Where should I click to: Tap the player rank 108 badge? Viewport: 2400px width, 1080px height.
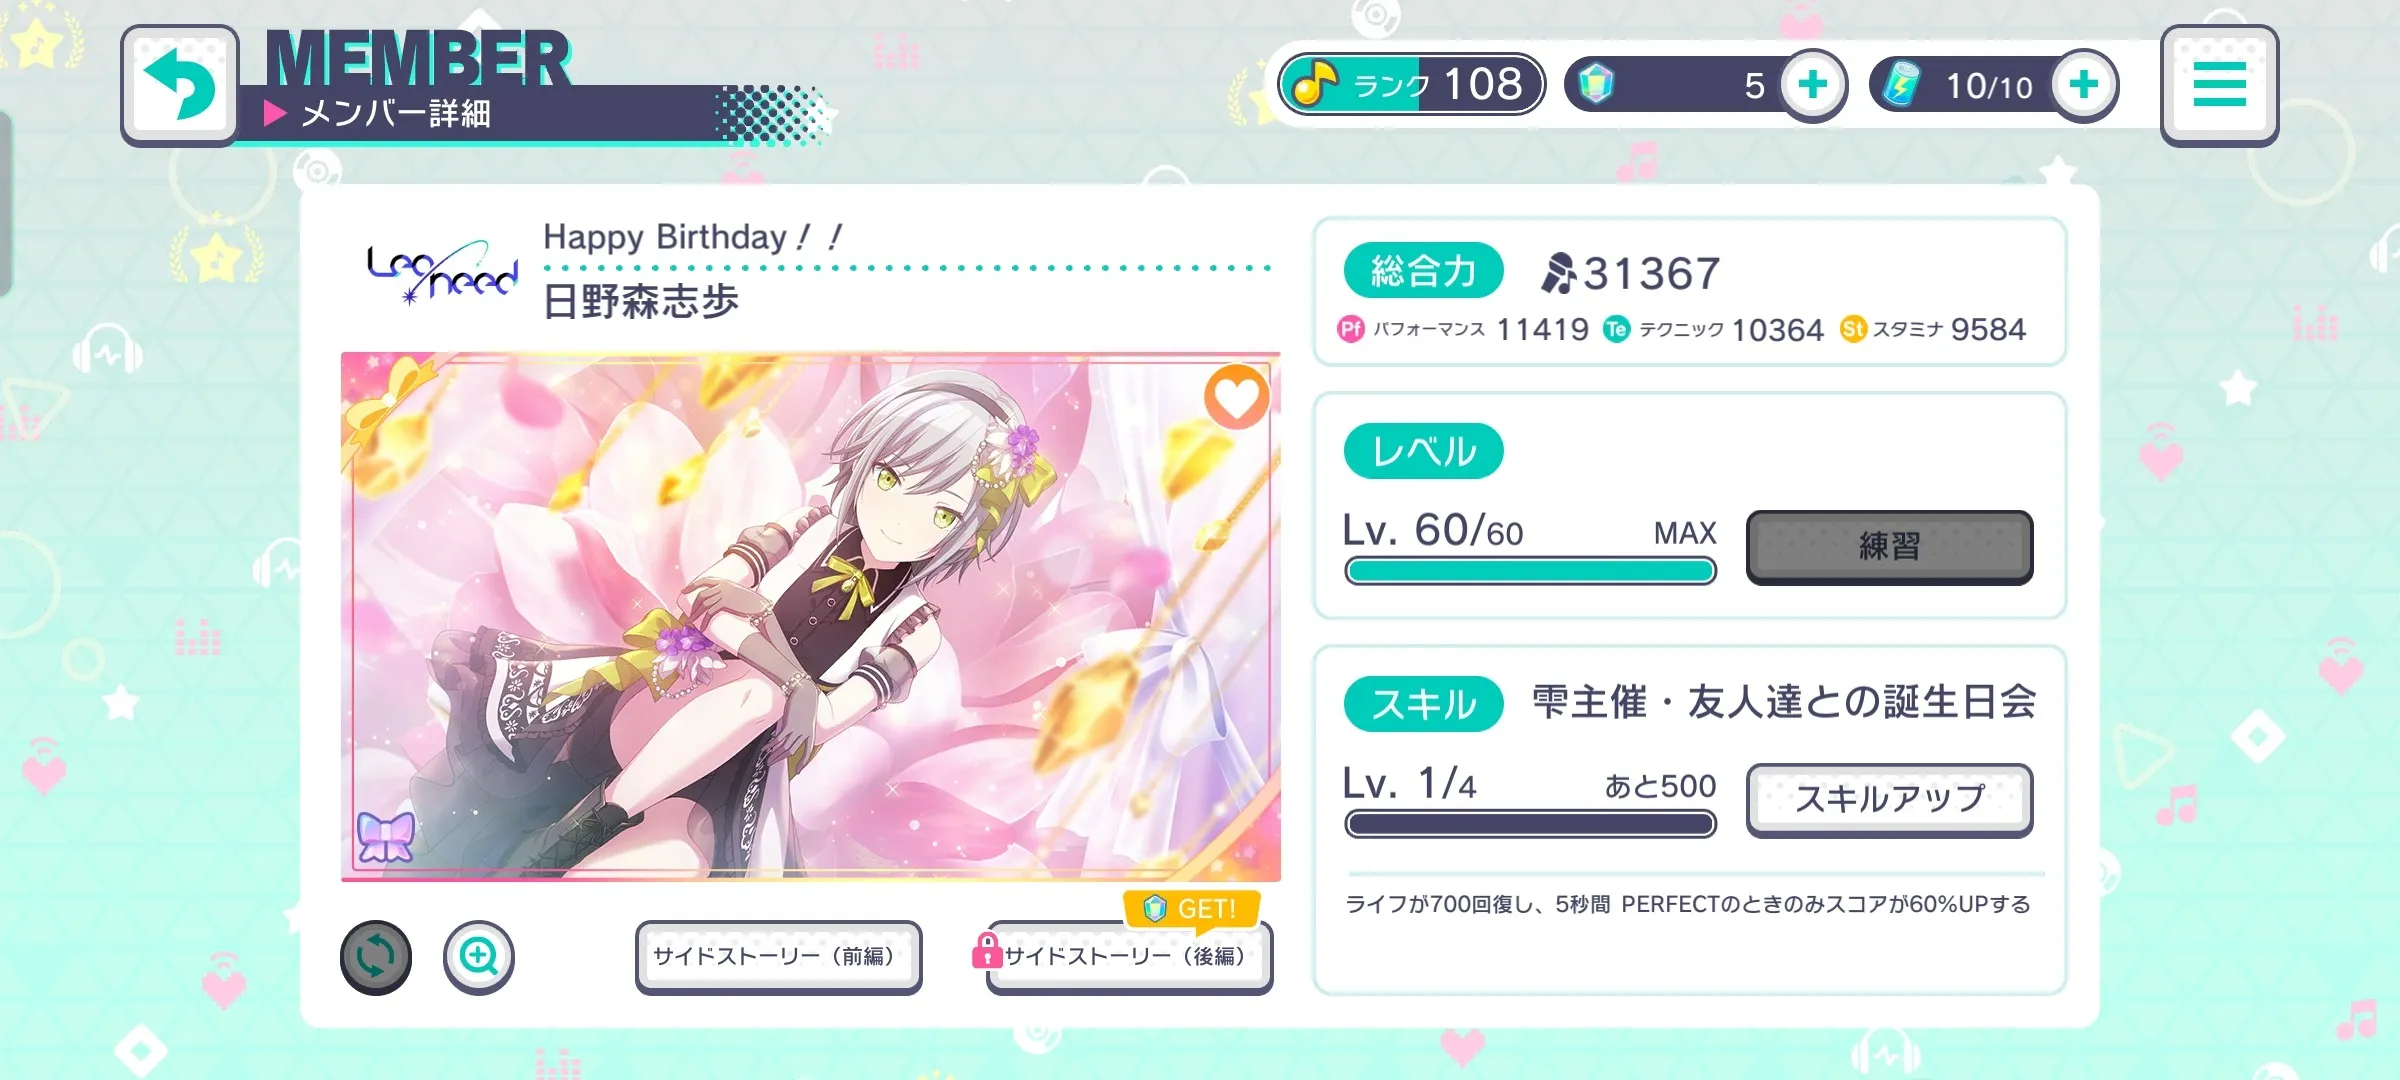1411,85
